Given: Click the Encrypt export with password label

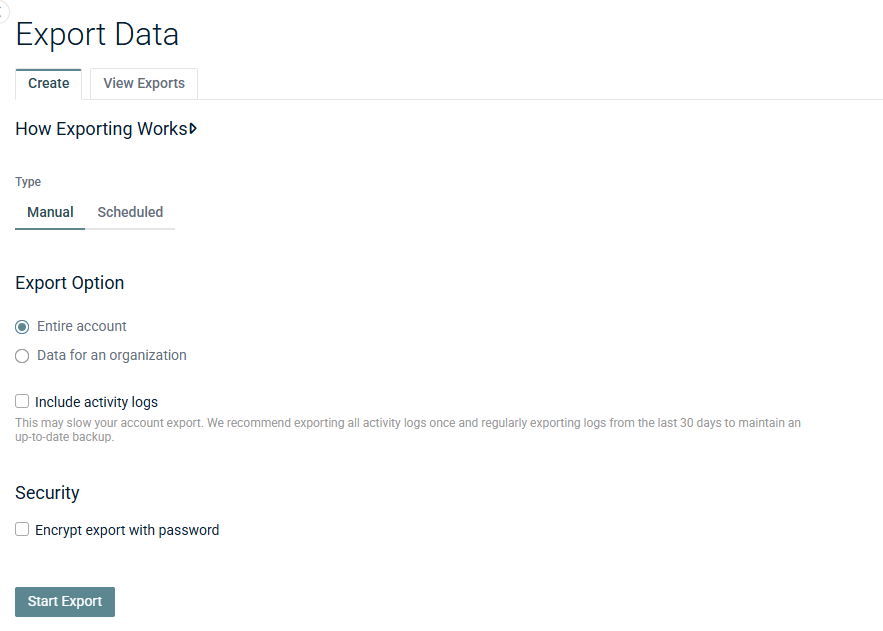Looking at the screenshot, I should pos(127,530).
